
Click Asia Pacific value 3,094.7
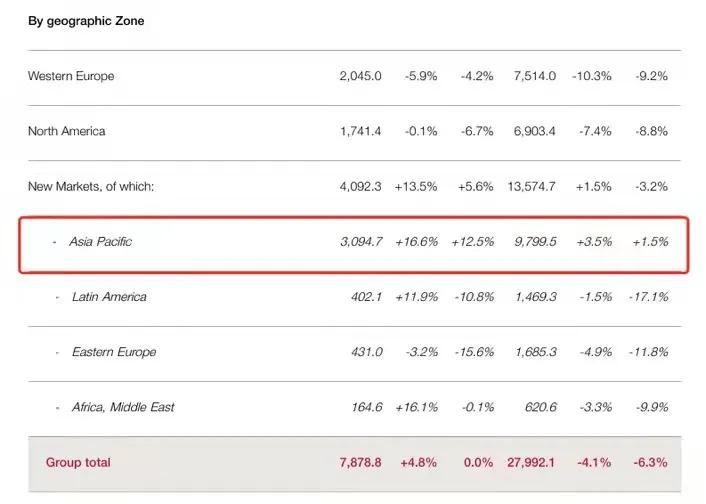360,242
